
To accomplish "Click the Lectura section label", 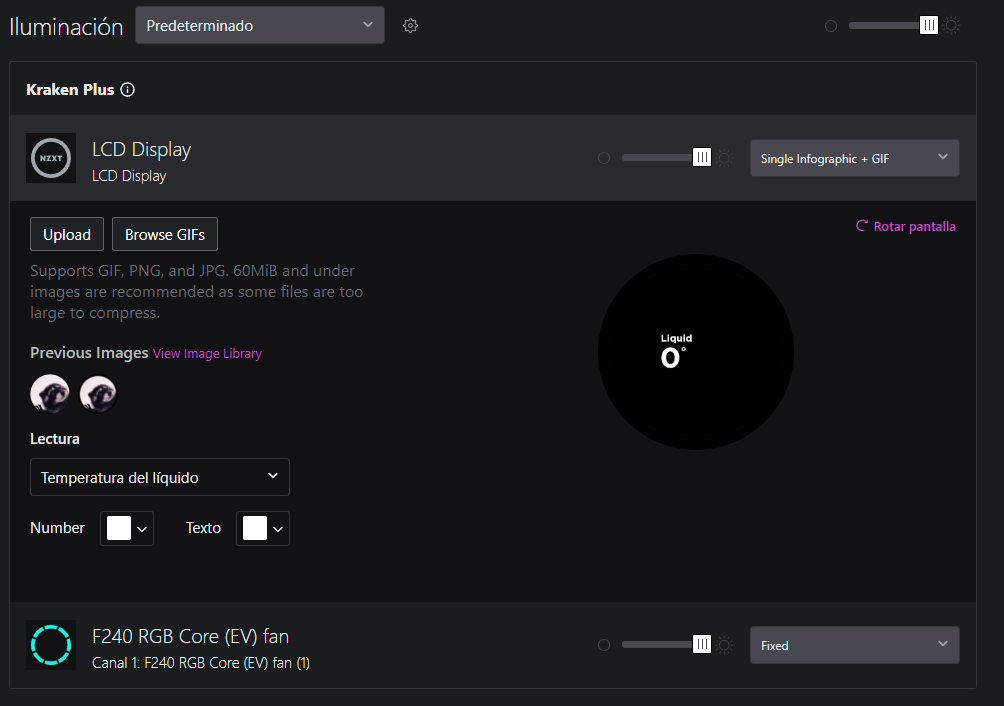I will 55,439.
